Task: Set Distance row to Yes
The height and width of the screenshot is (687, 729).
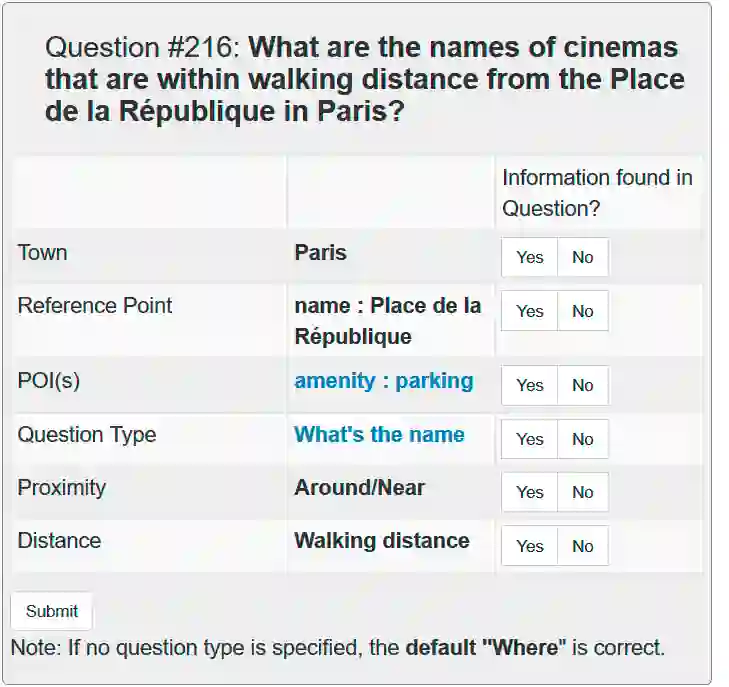Action: [x=529, y=546]
